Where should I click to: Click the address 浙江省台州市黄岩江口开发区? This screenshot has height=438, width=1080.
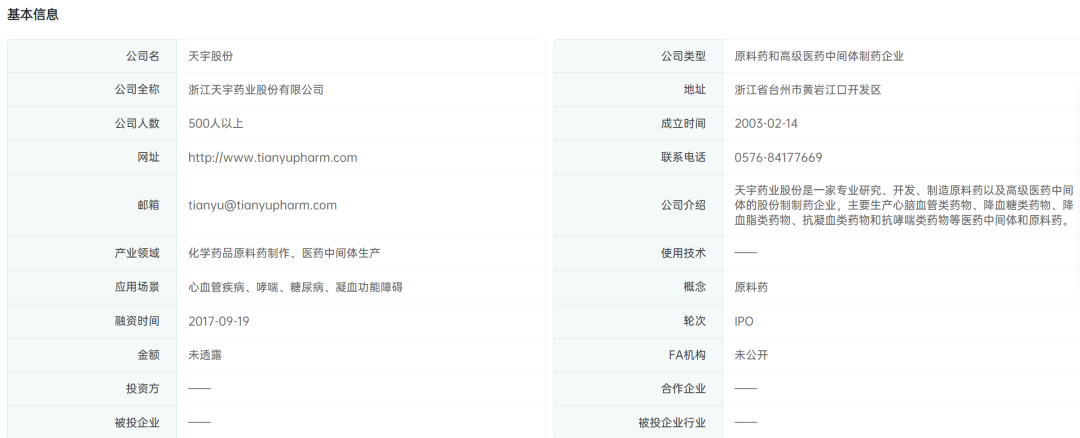808,90
